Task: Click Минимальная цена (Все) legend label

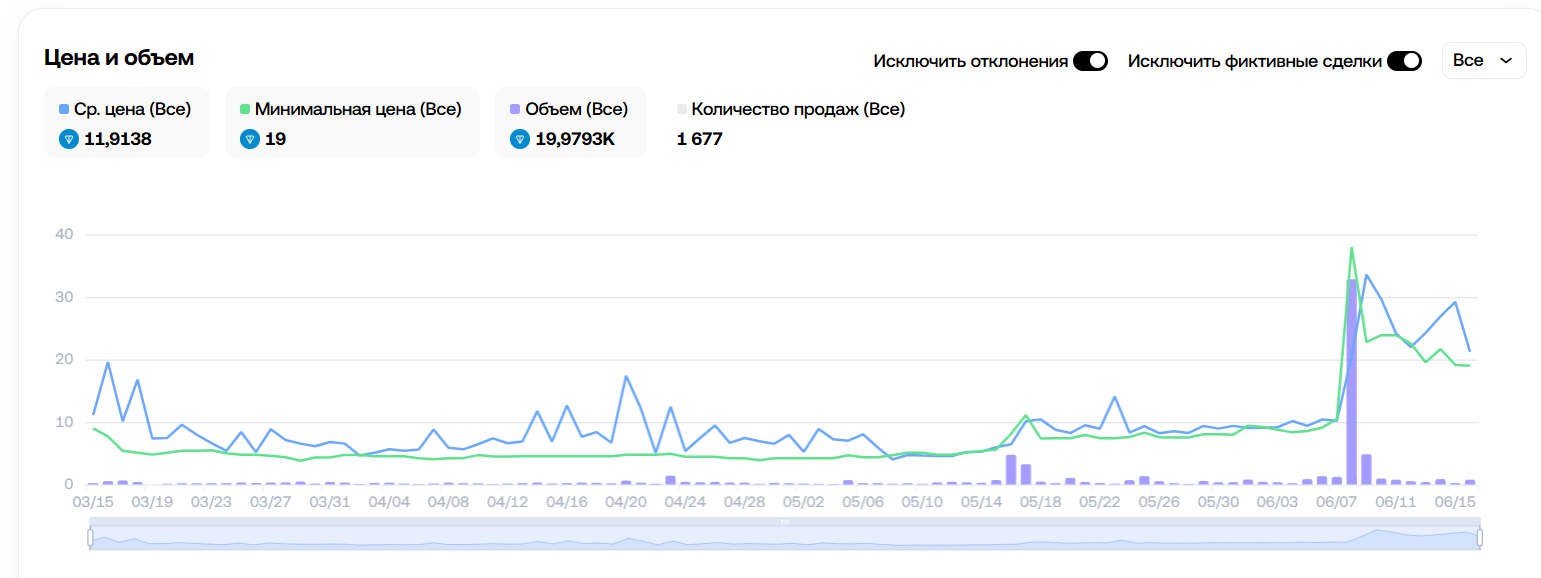Action: tap(358, 109)
